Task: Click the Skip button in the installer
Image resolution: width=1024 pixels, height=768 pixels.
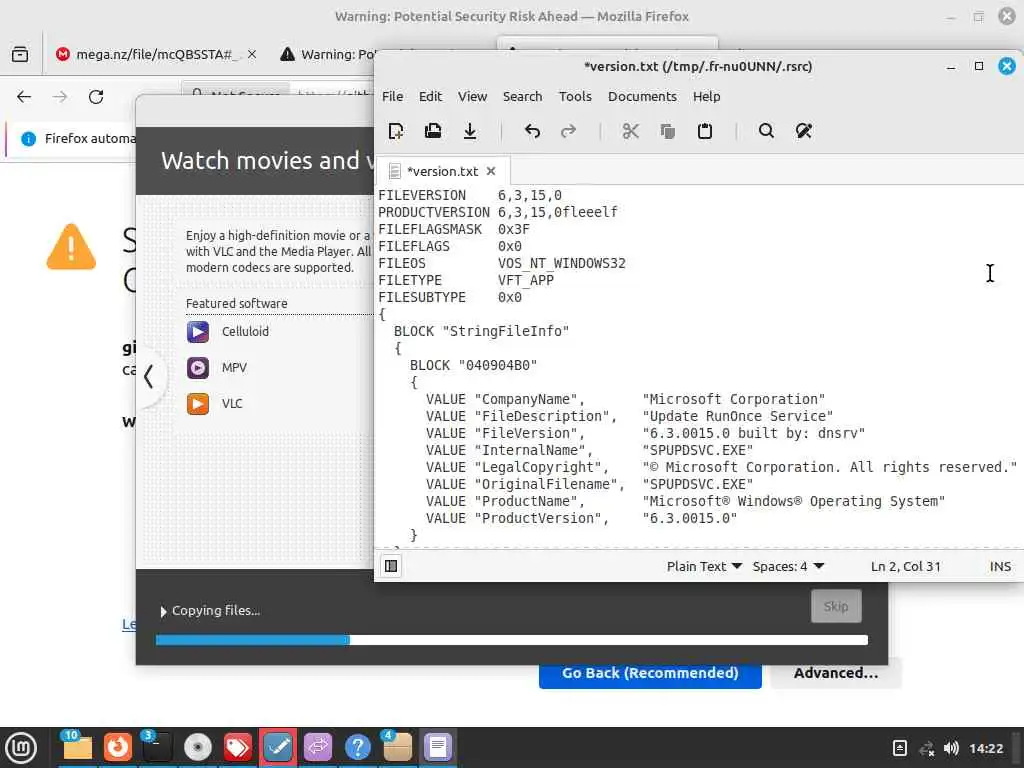Action: [x=836, y=606]
